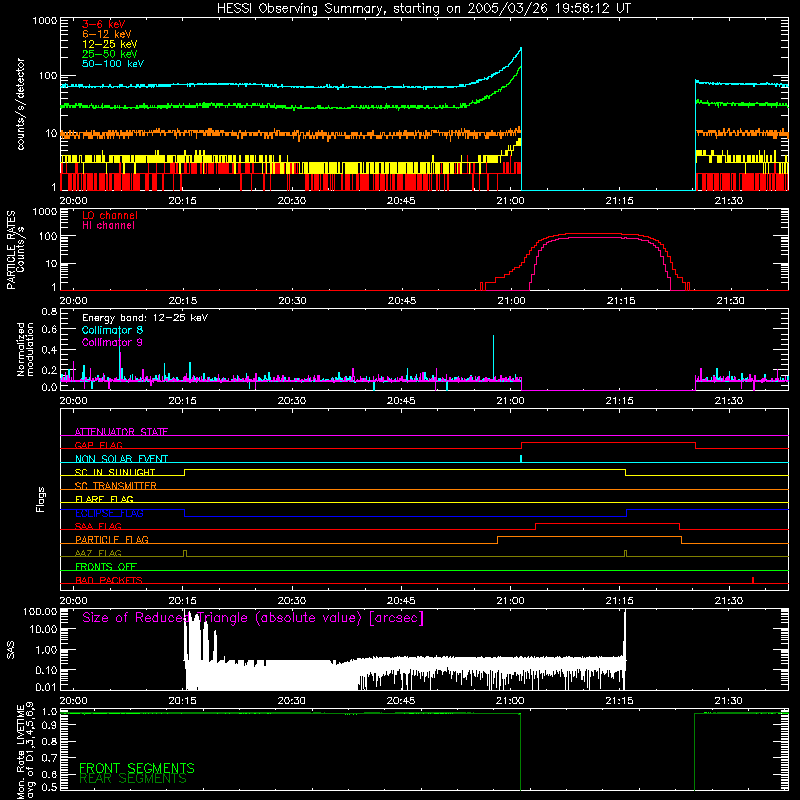The width and height of the screenshot is (800, 800).
Task: Click the 20:45 tick label under the SAS plot
Action: point(401,701)
